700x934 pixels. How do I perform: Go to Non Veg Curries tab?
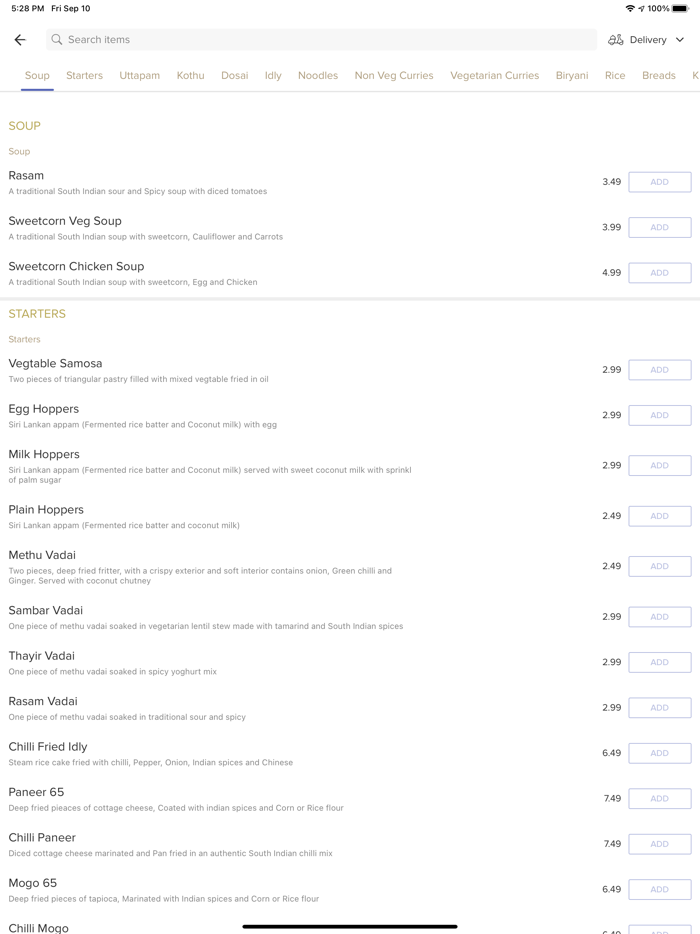(x=394, y=75)
